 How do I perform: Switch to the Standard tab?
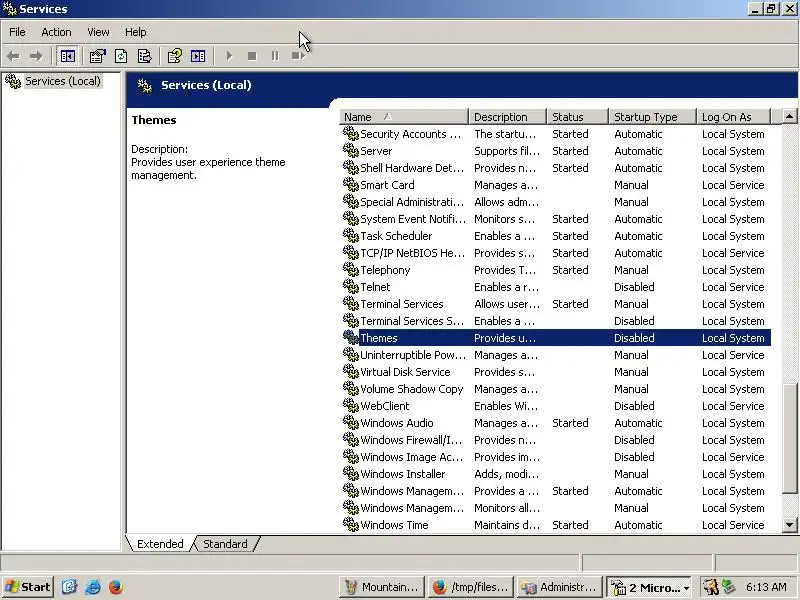point(225,544)
